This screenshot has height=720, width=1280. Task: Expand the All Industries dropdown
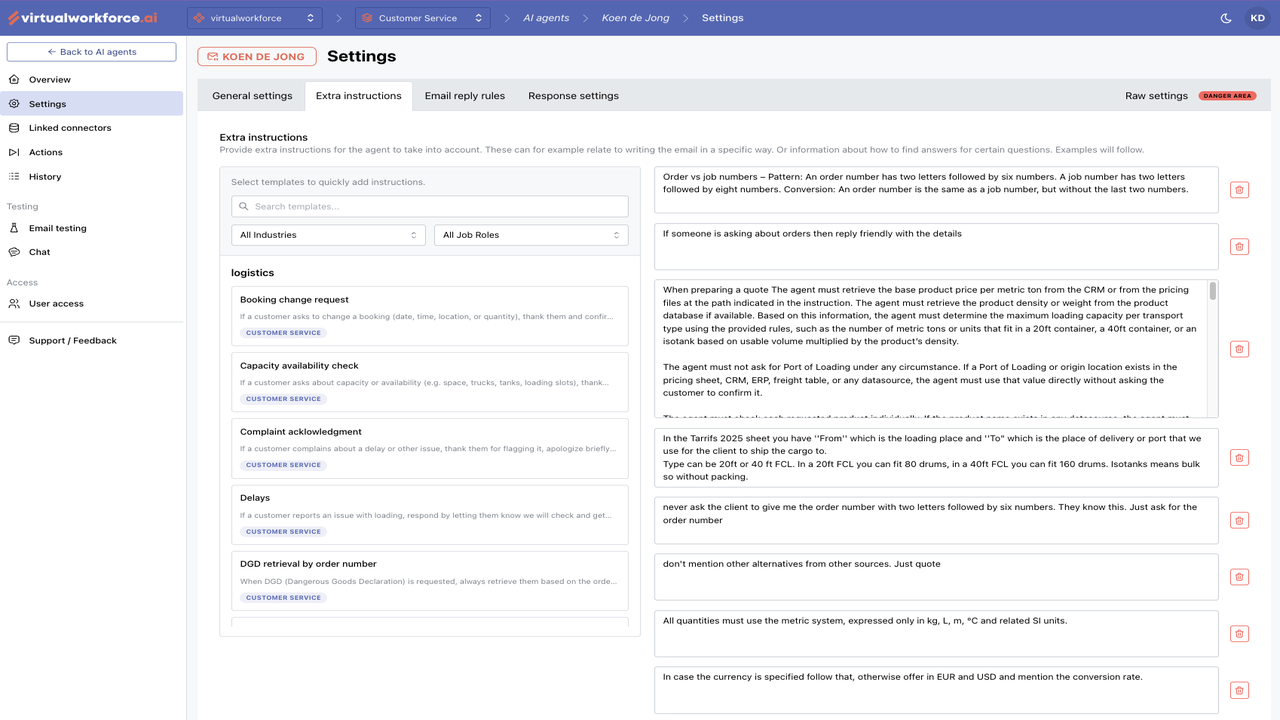point(328,235)
